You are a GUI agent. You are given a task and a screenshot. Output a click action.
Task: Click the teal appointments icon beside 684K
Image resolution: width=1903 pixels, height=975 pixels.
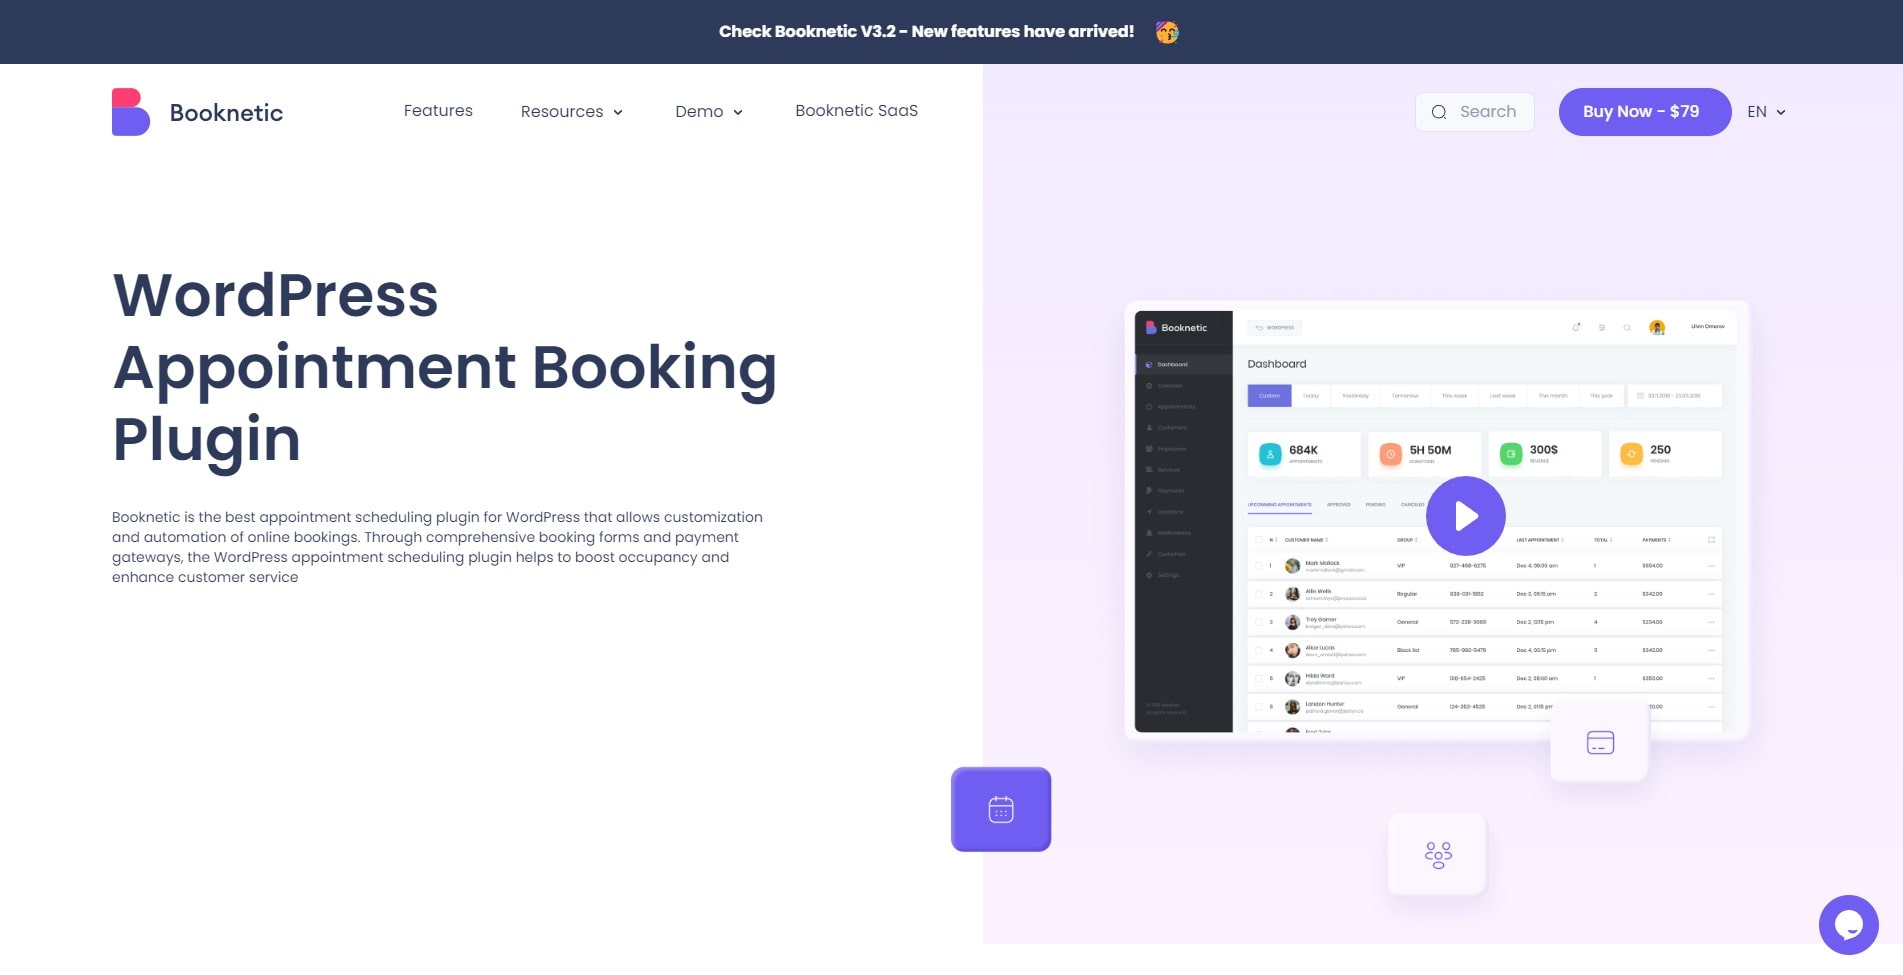(1270, 454)
